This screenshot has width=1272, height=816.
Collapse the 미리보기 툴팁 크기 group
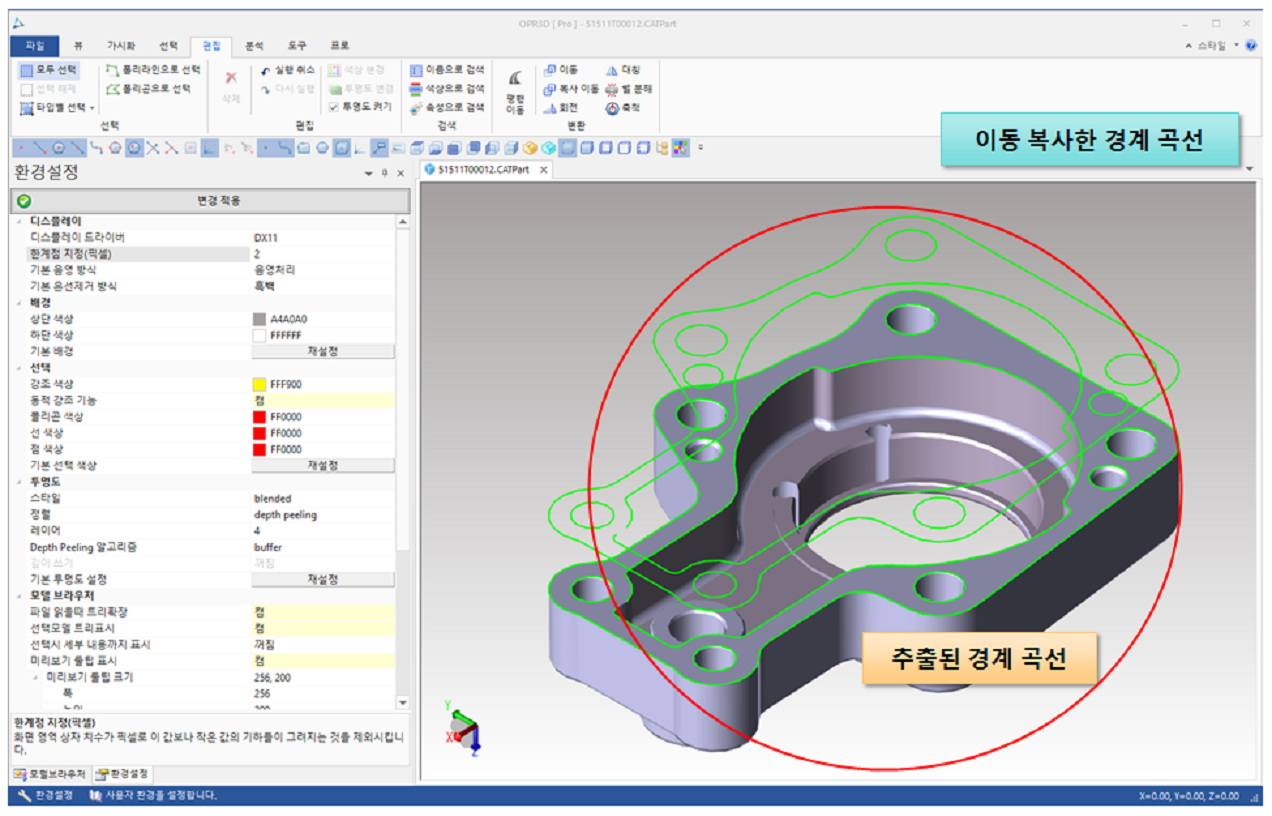click(36, 677)
